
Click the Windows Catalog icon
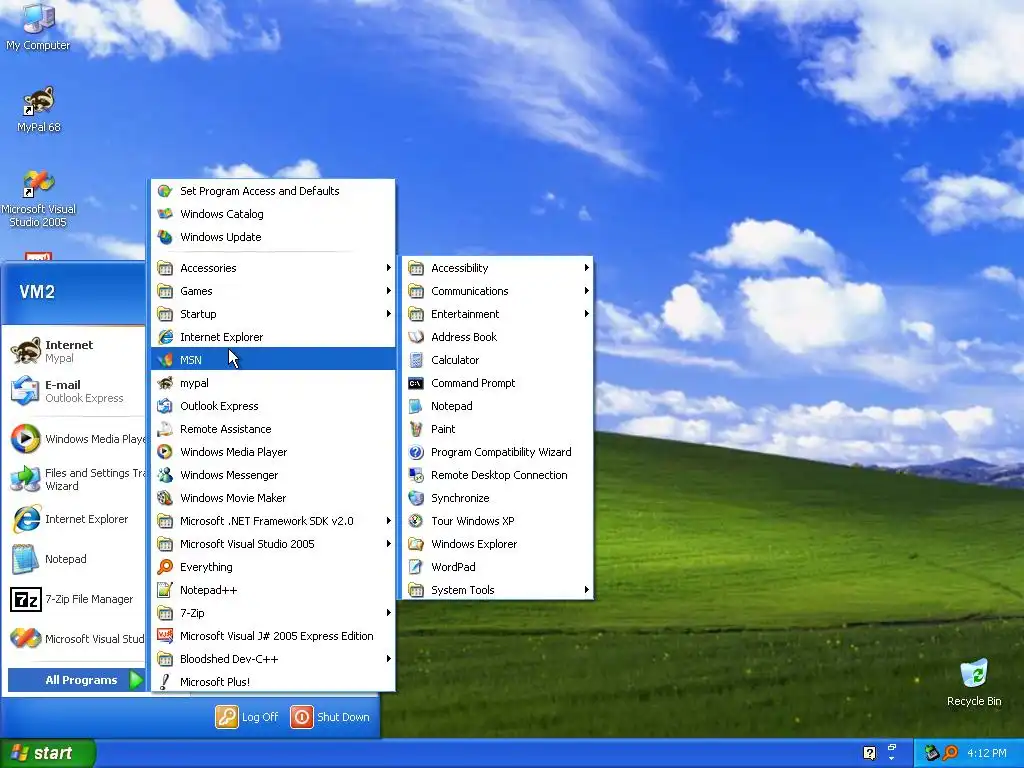165,214
